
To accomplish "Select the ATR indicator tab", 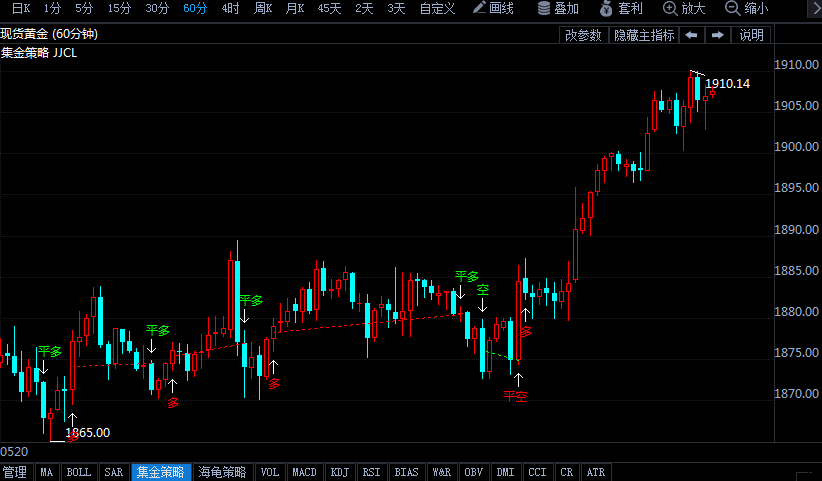I will [x=596, y=472].
